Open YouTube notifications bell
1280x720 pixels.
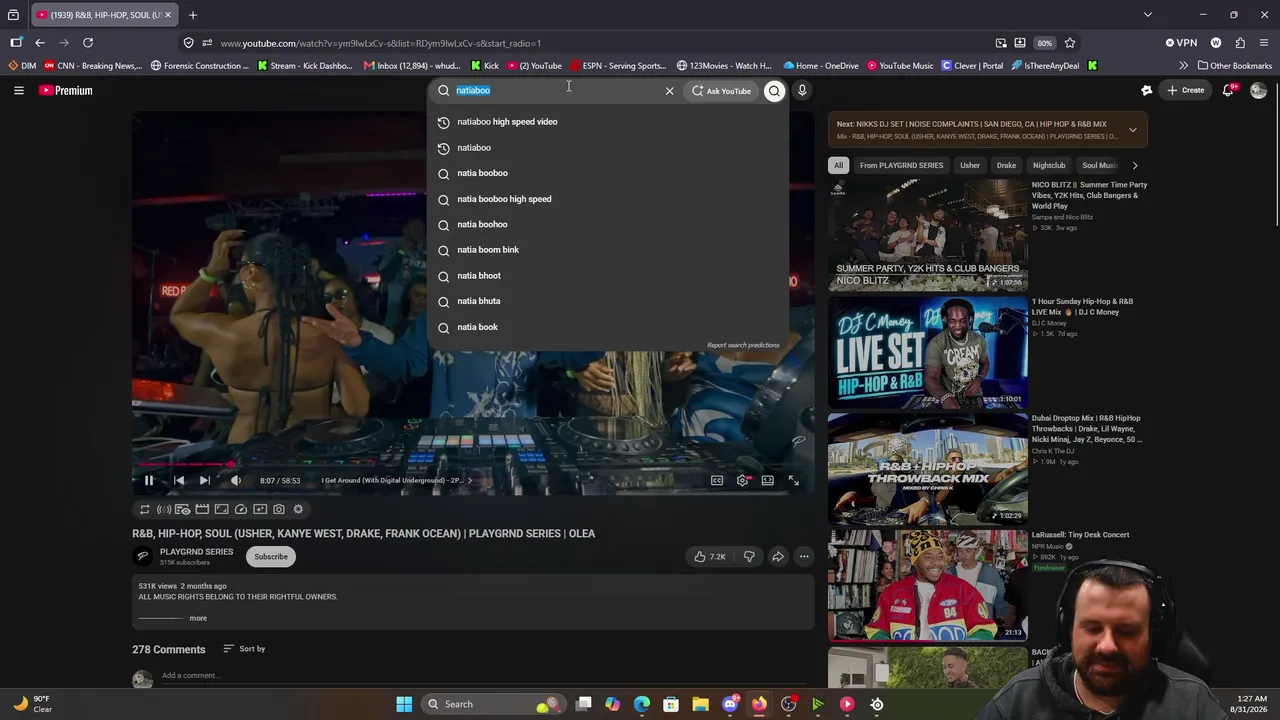pos(1229,90)
